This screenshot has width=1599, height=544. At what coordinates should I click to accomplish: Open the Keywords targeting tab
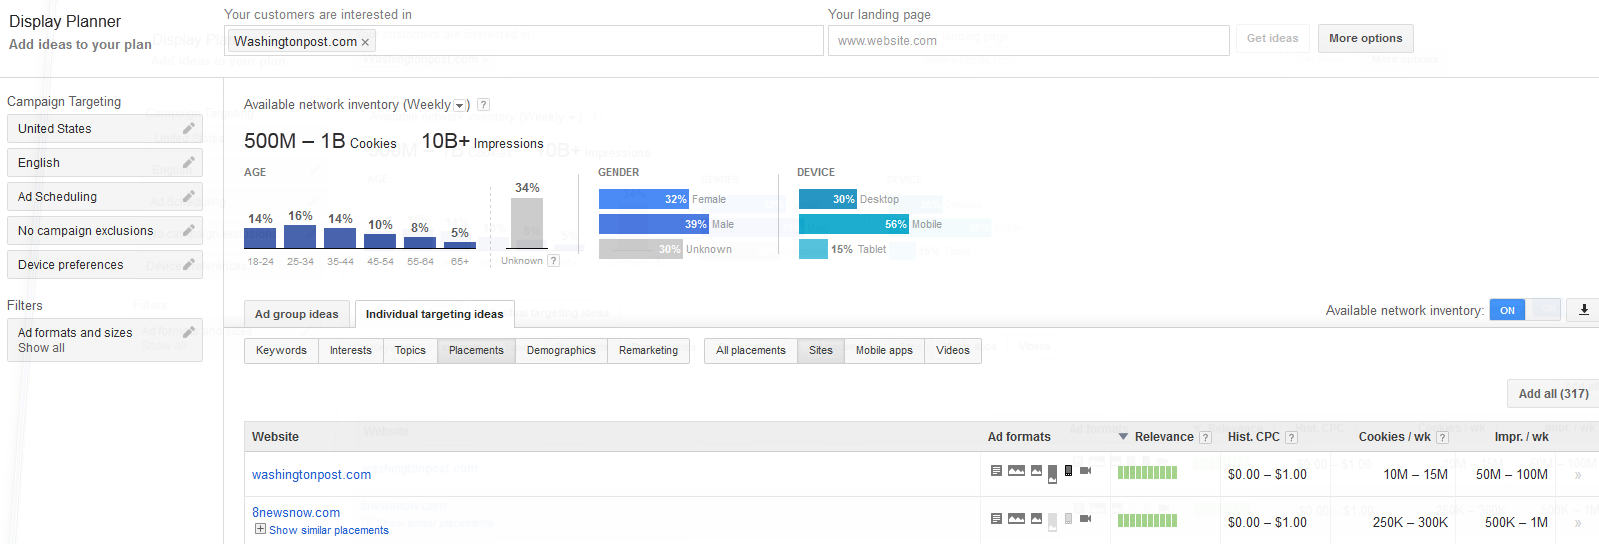click(281, 350)
